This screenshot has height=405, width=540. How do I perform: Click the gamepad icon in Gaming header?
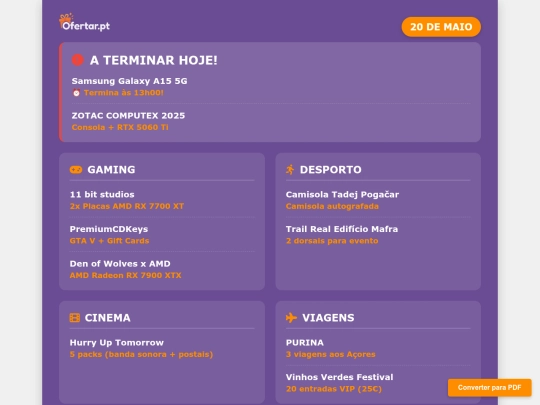(x=76, y=169)
